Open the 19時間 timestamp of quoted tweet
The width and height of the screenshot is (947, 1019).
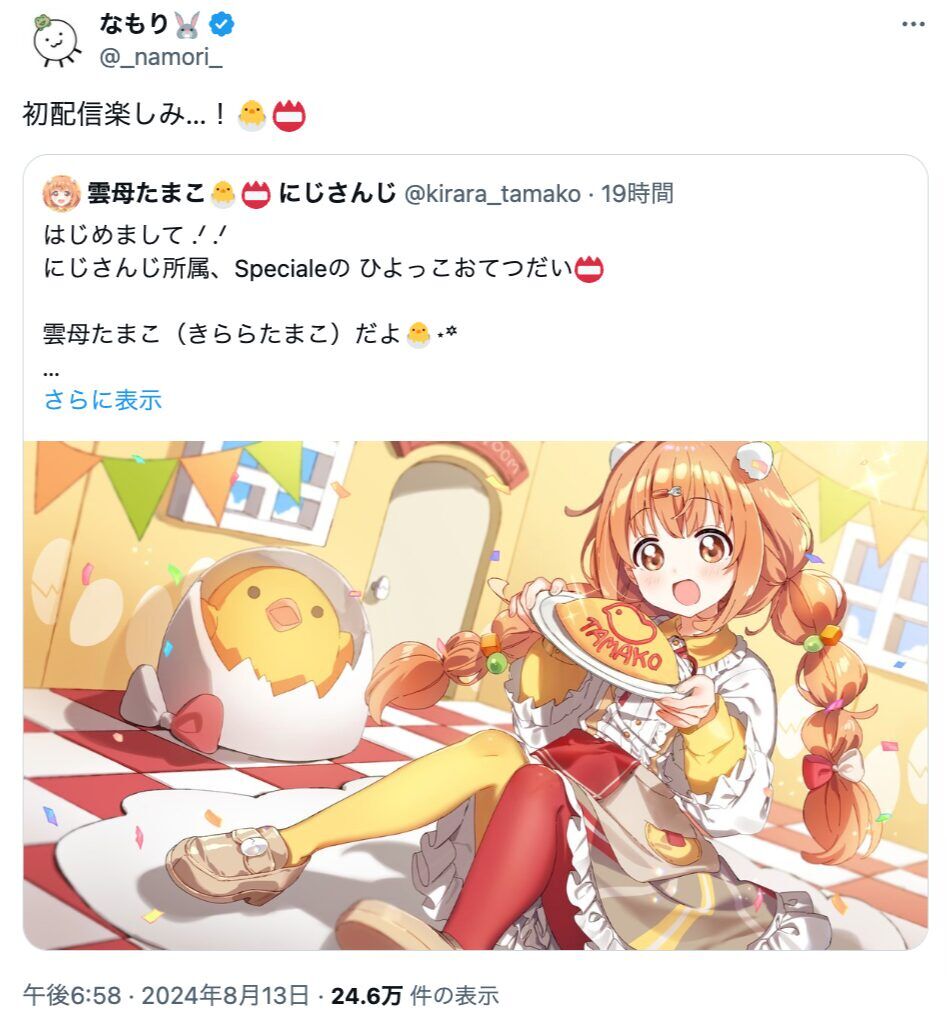coord(636,194)
